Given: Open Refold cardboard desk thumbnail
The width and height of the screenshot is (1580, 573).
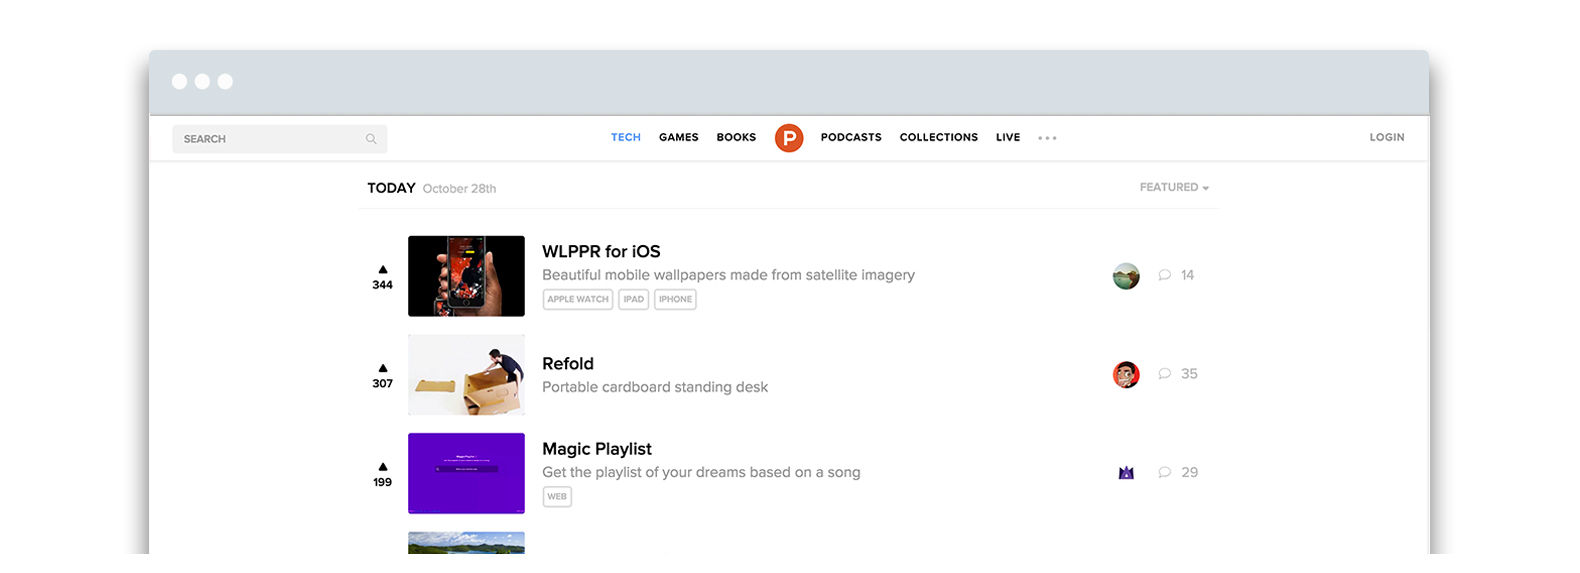Looking at the screenshot, I should click(x=466, y=375).
